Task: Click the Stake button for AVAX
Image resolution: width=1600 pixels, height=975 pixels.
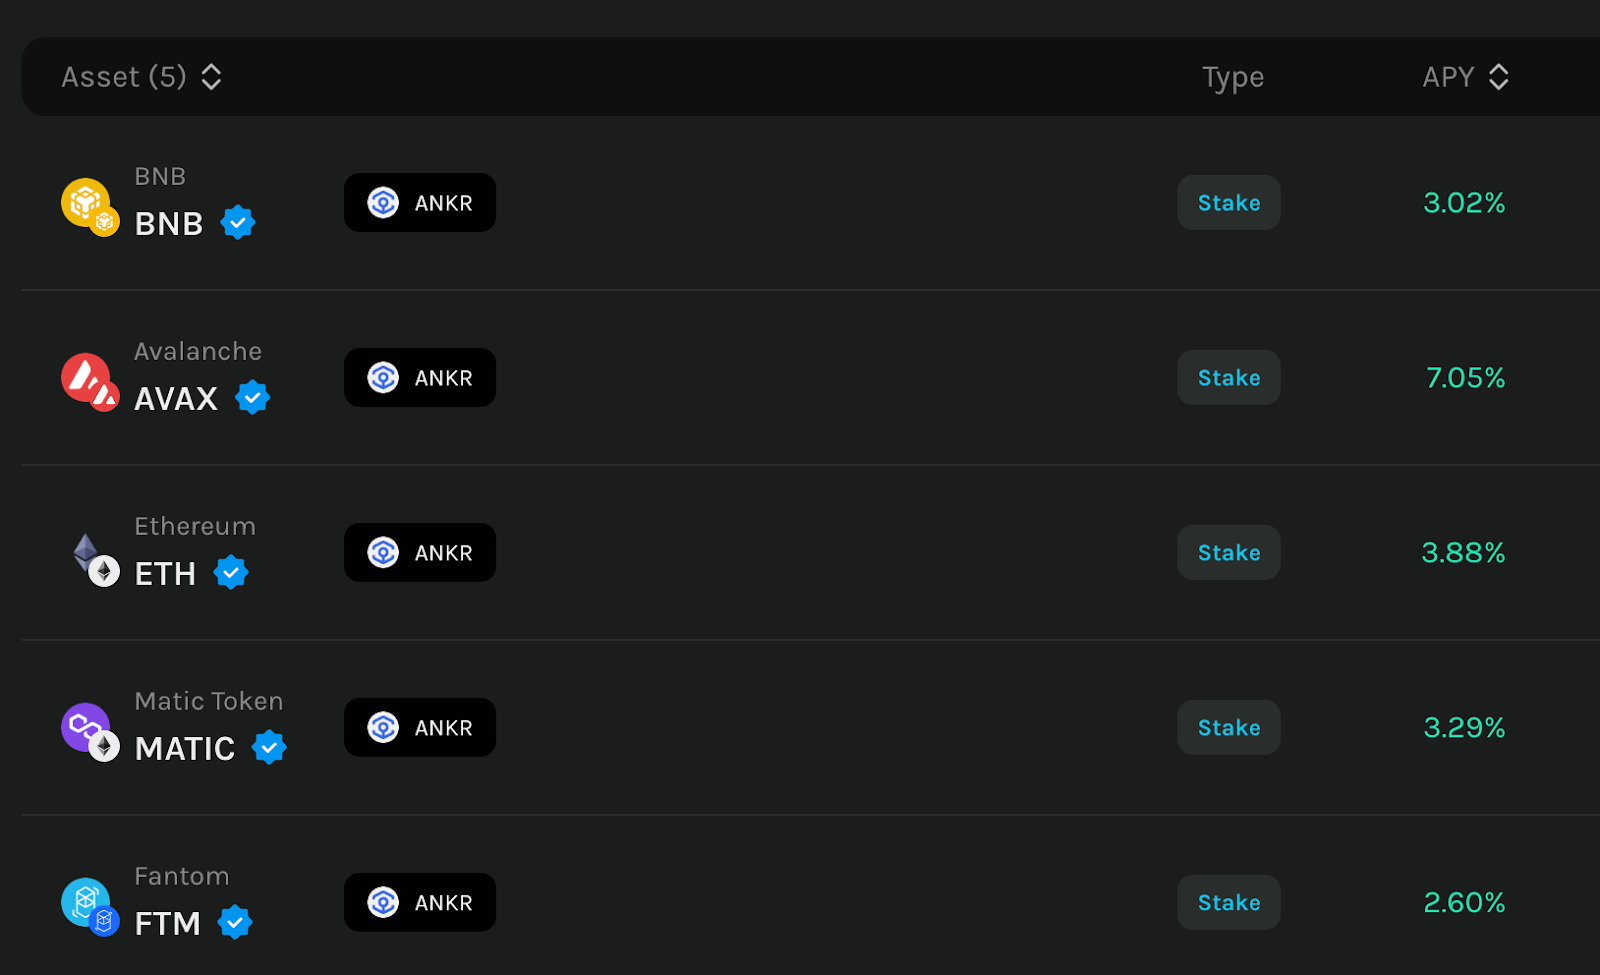Action: (1229, 378)
